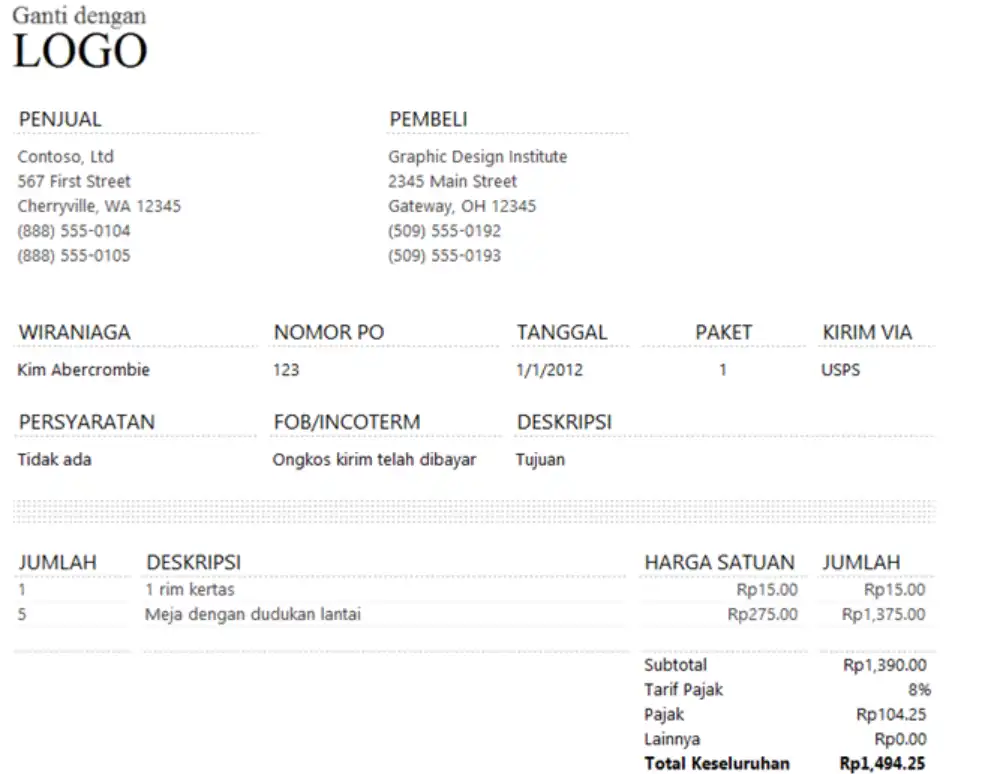
Task: Select the seller name Contoso, Ltd
Action: 65,156
